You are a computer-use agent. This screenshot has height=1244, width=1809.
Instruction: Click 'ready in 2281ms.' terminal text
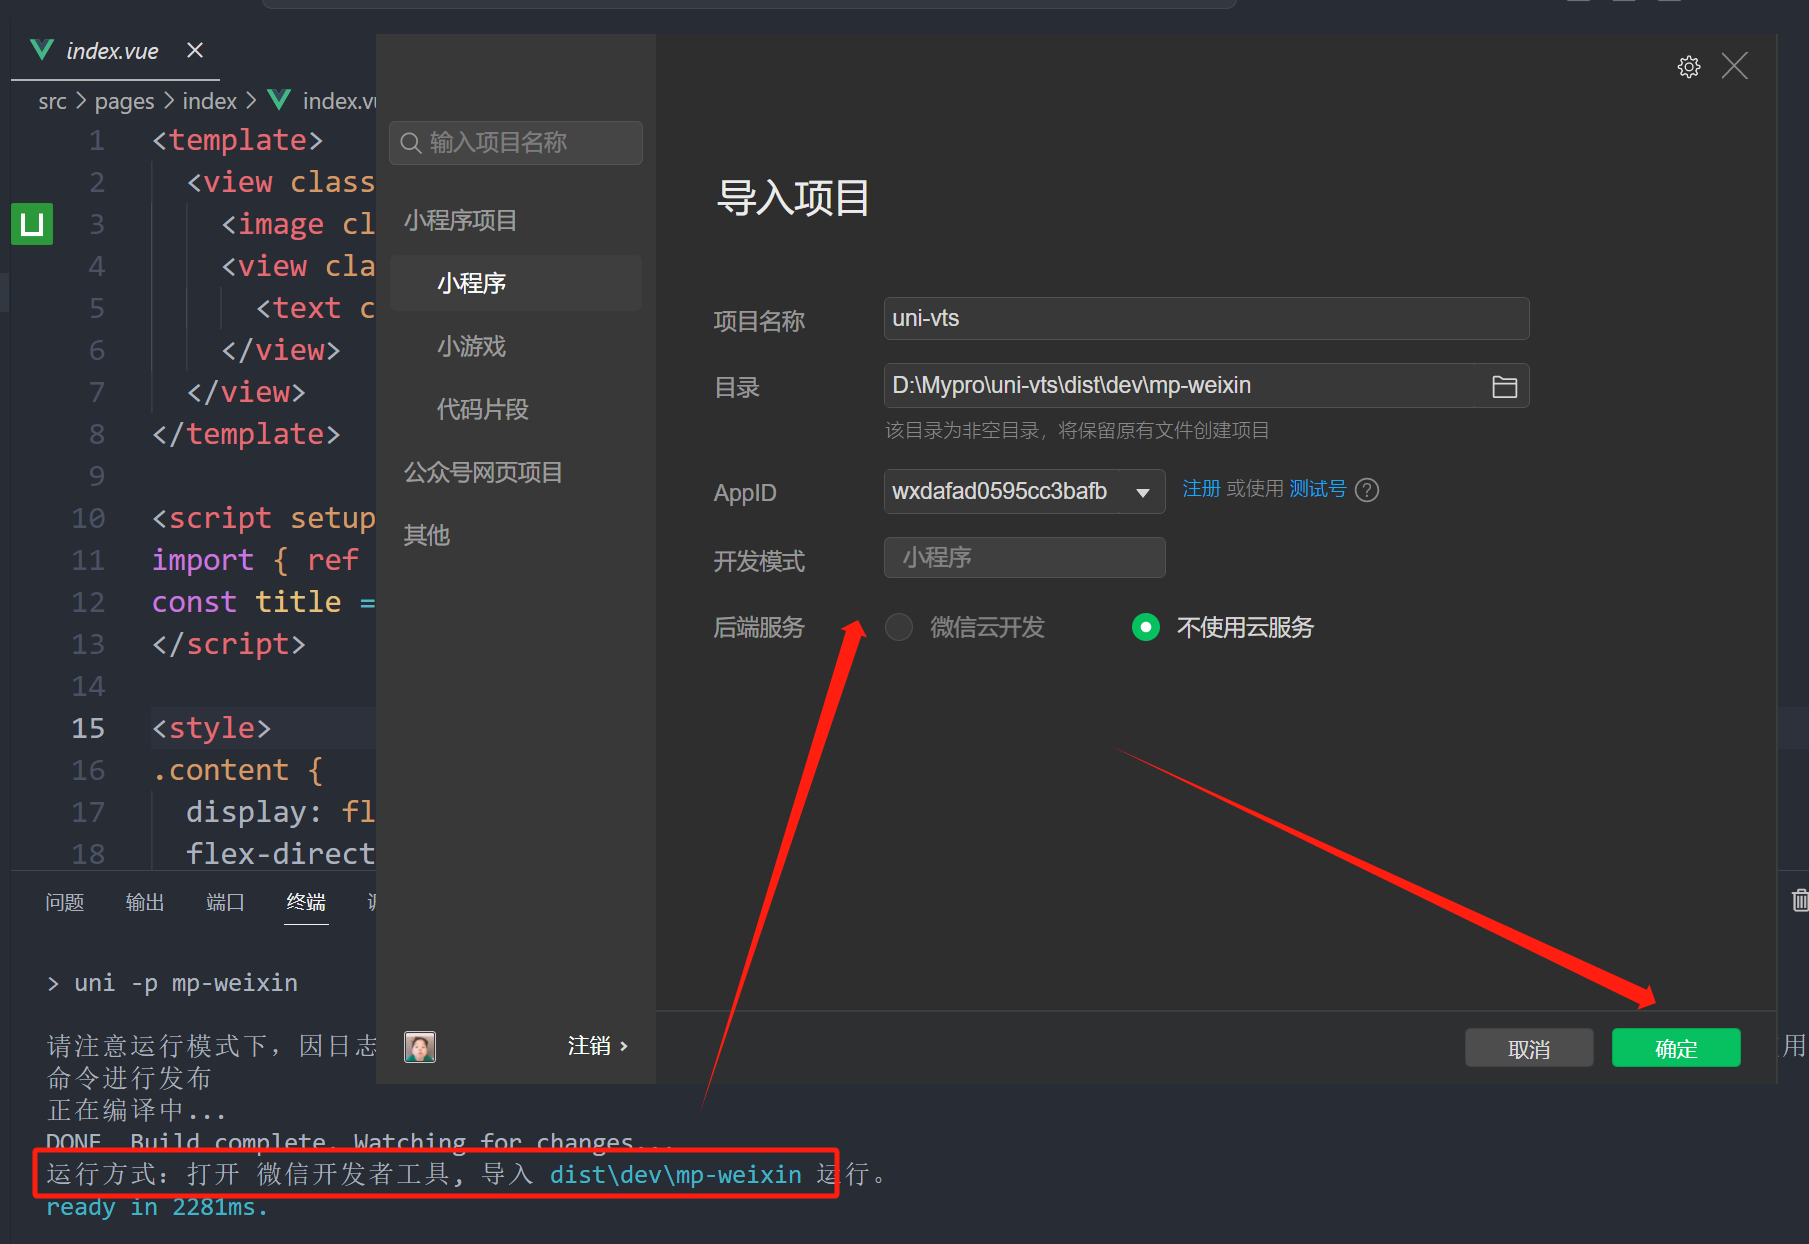[157, 1207]
